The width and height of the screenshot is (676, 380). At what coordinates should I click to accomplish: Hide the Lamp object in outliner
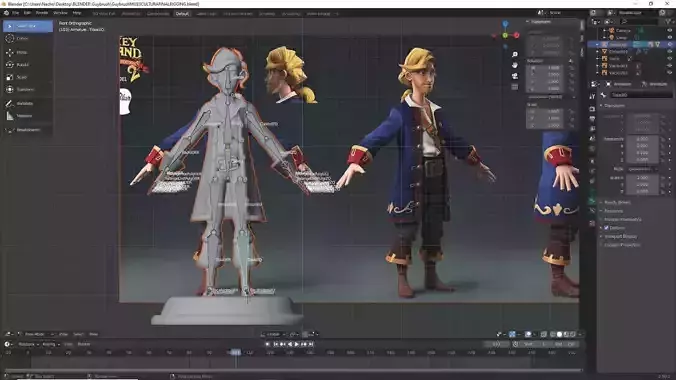pos(670,38)
